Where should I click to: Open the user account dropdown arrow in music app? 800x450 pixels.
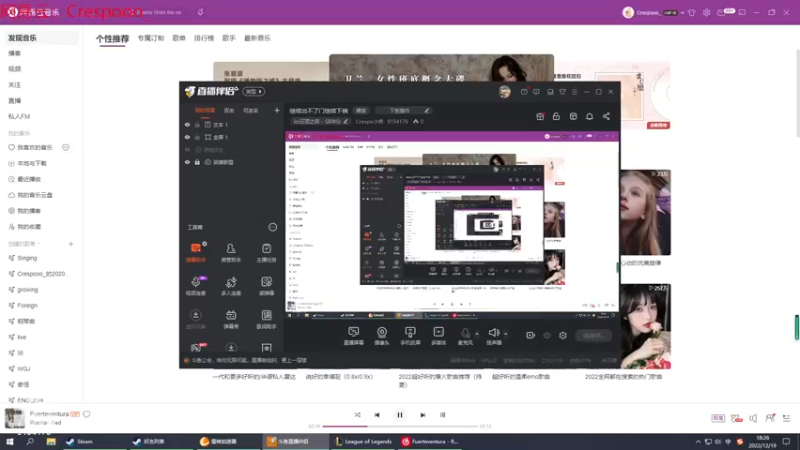(x=682, y=13)
